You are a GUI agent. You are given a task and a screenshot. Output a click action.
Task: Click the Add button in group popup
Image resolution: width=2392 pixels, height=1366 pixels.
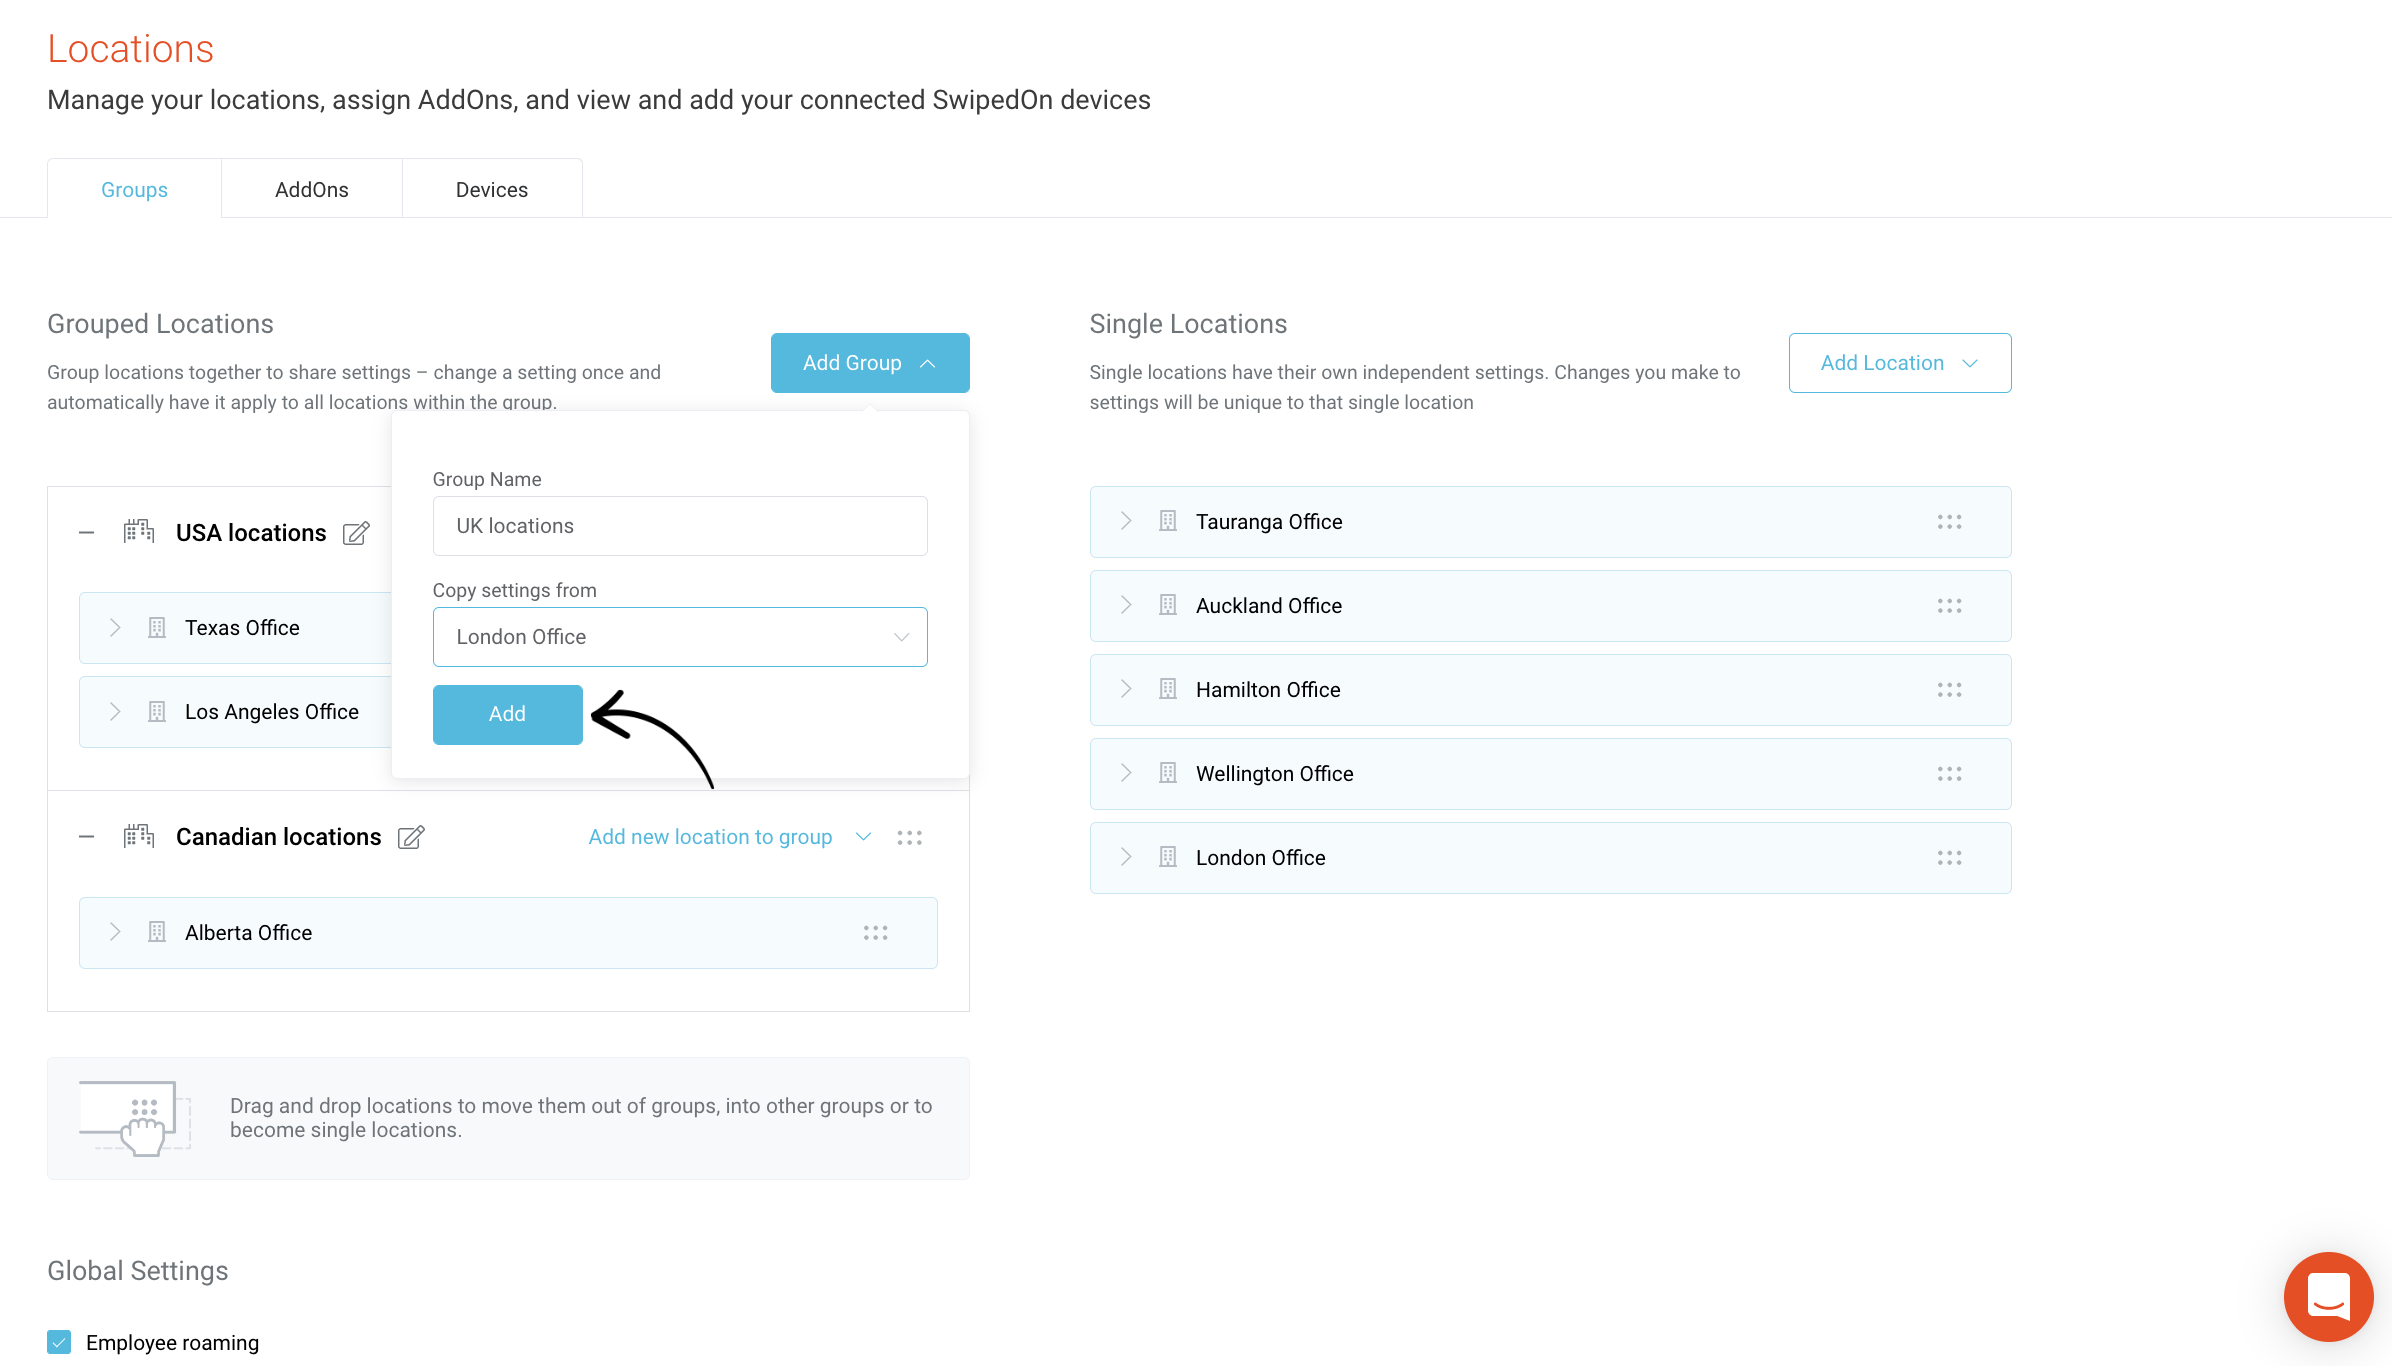point(507,714)
